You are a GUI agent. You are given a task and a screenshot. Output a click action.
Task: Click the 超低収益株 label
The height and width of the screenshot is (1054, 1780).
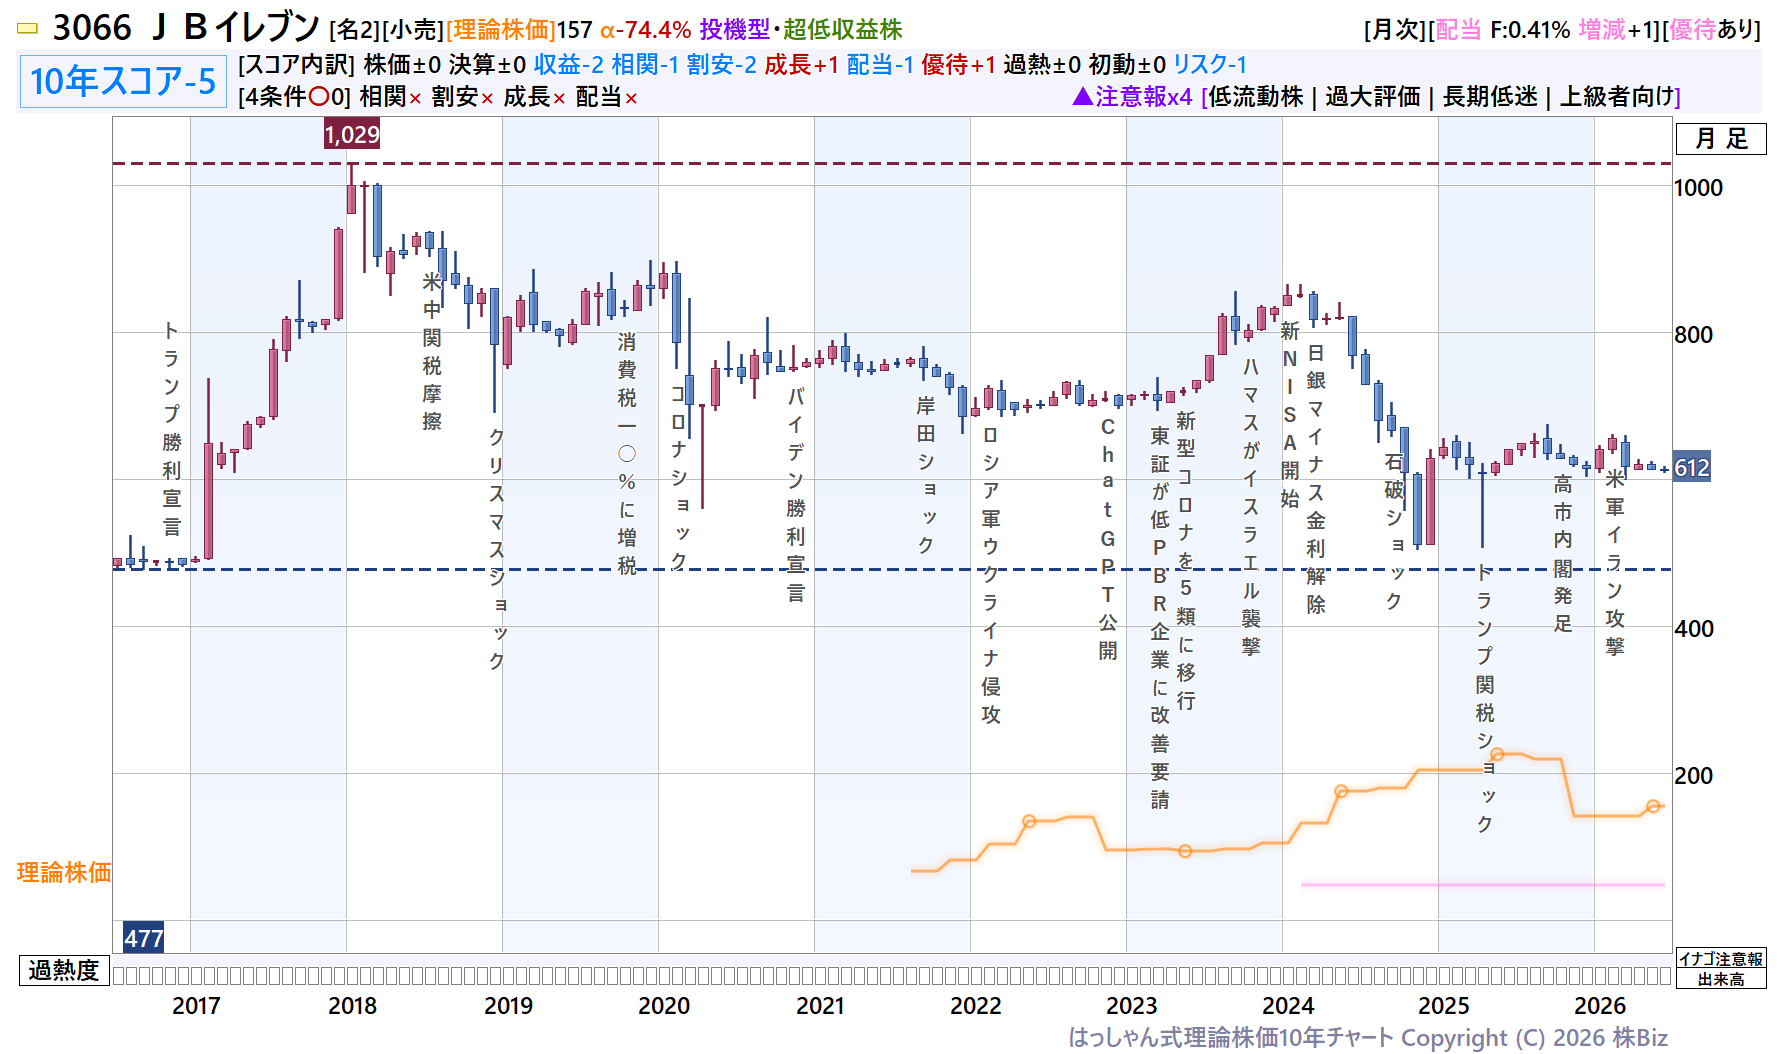point(842,30)
